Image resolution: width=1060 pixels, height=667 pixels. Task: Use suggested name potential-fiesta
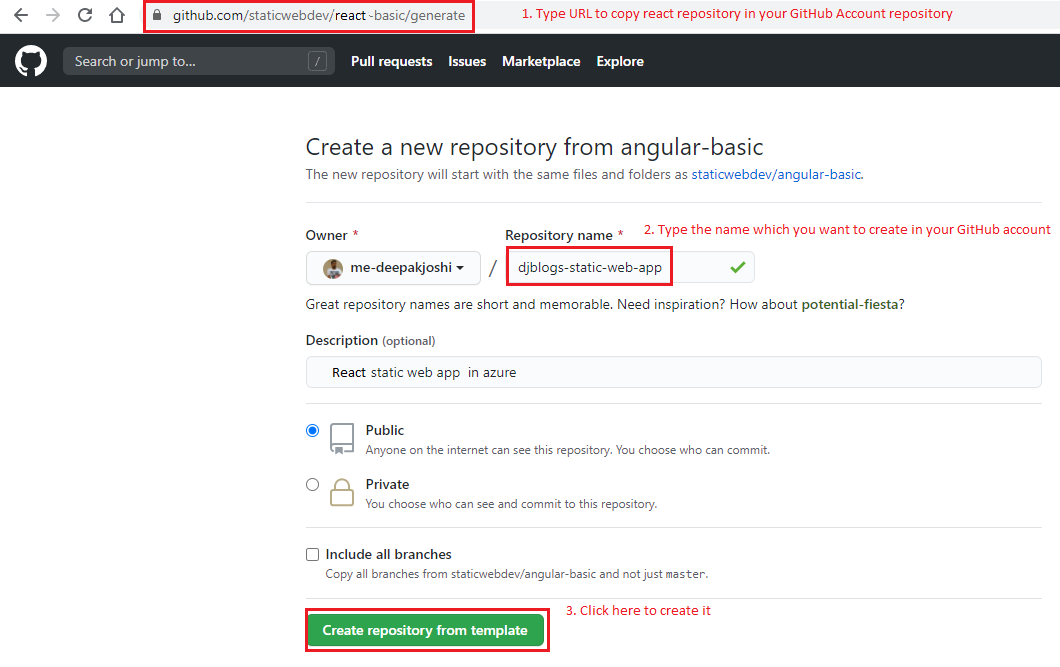tap(850, 305)
